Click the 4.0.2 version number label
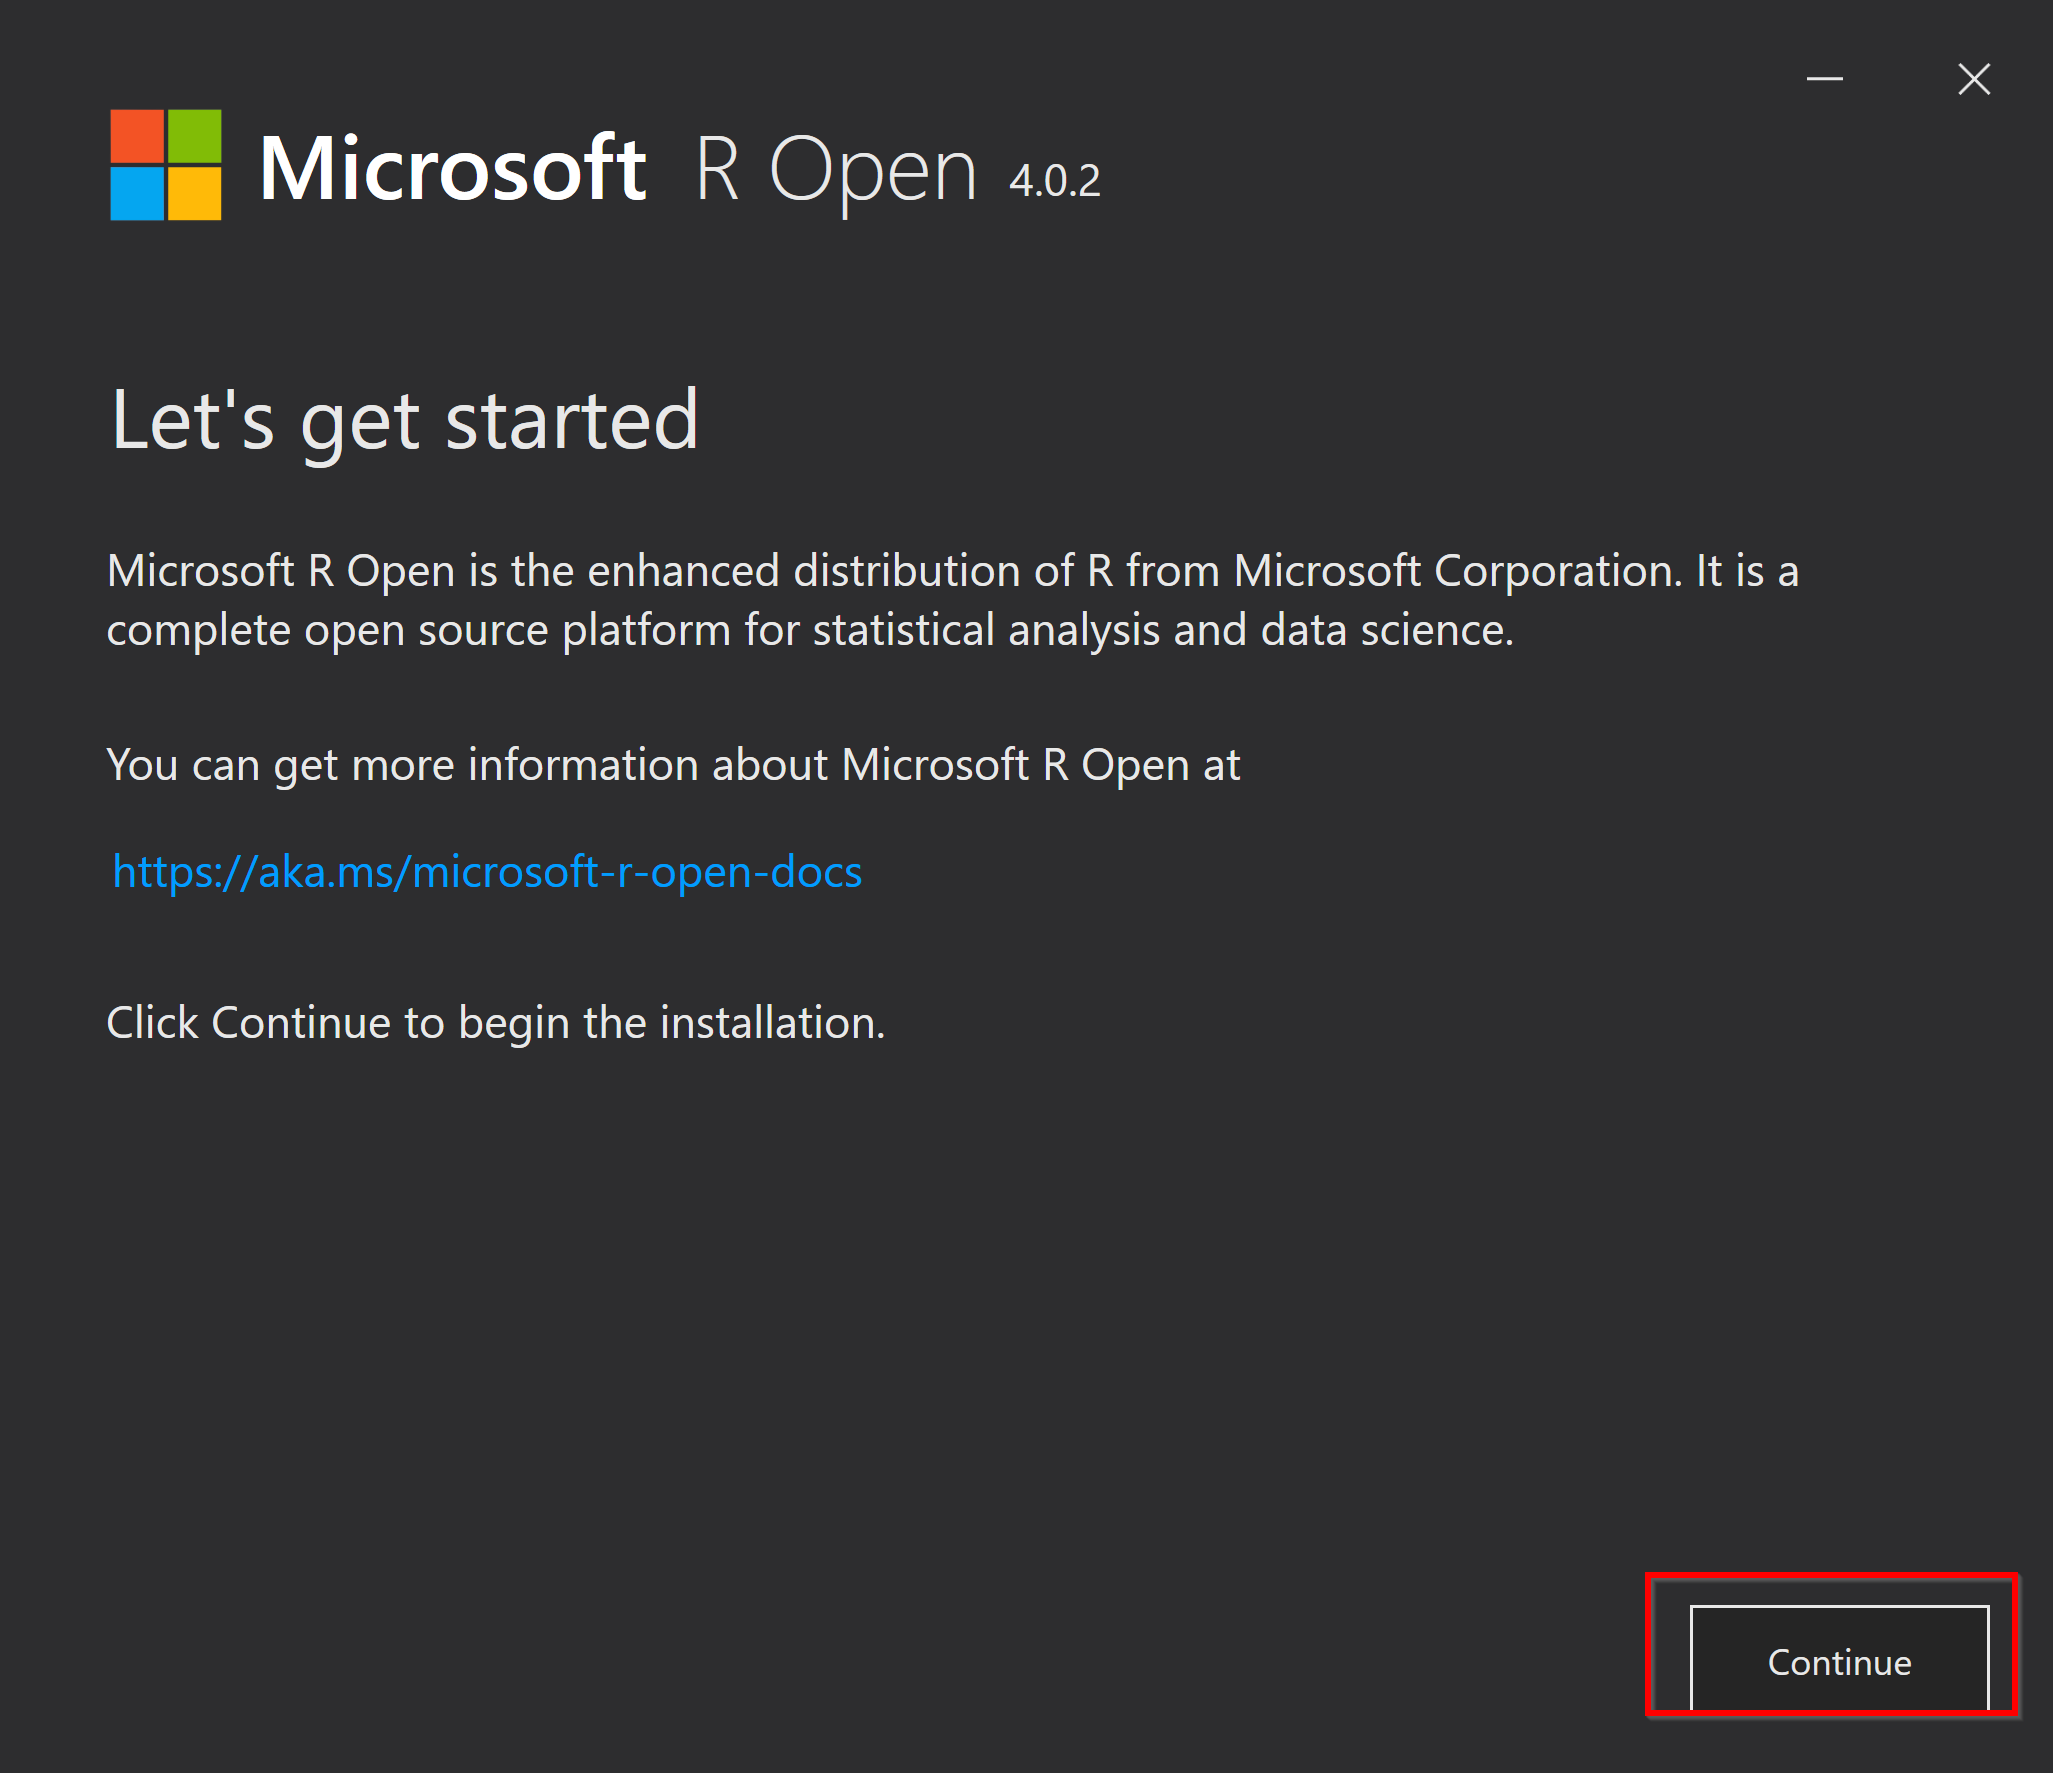The width and height of the screenshot is (2053, 1773). tap(1054, 181)
